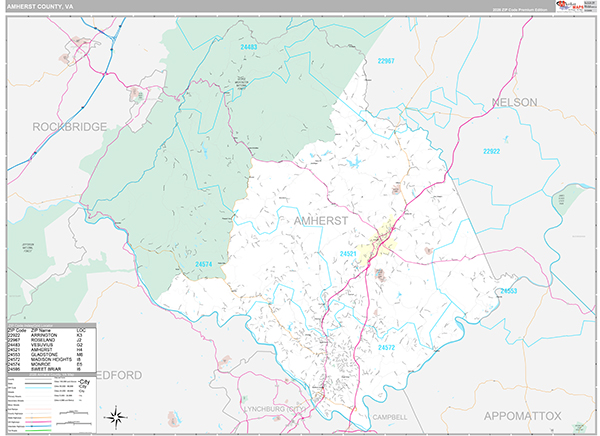
Task: Select the GLADSTONE row in the ZIP index
Action: pos(52,354)
